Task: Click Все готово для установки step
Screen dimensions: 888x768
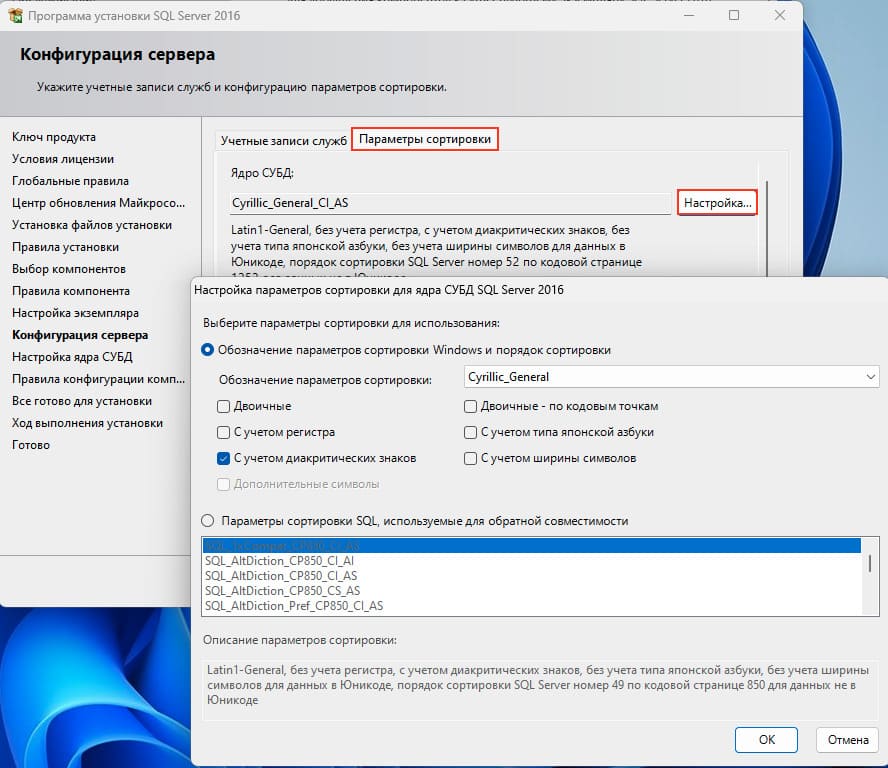Action: 82,401
